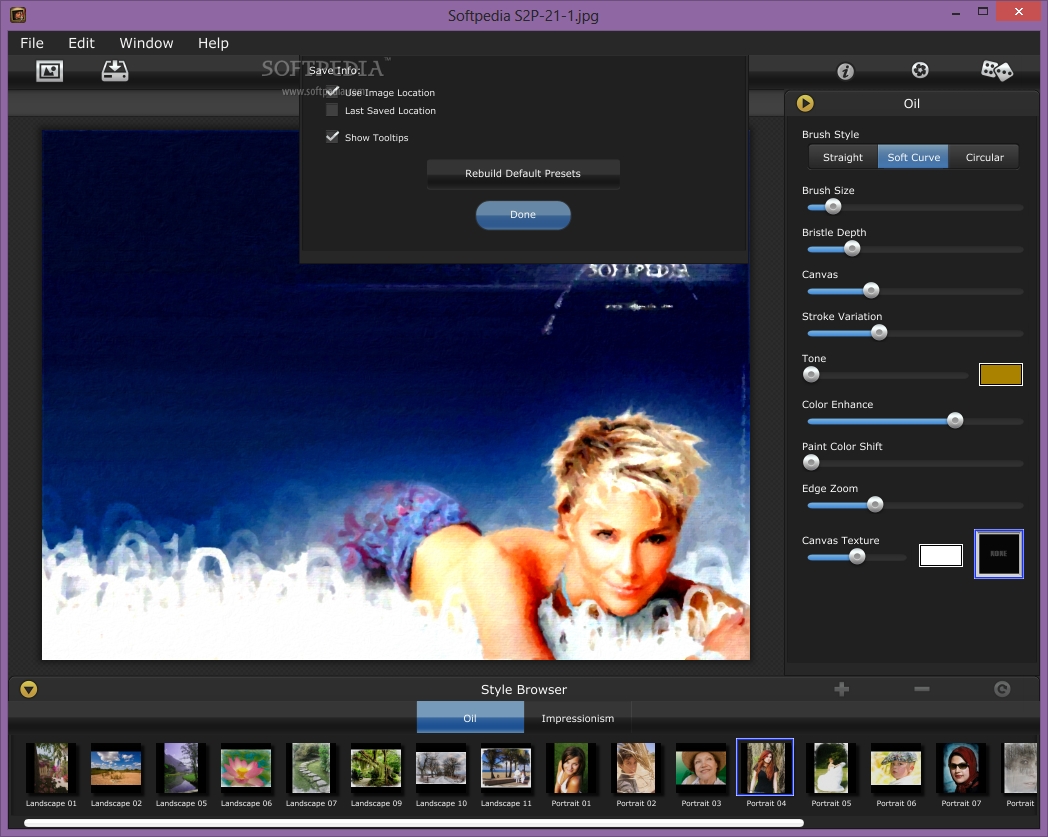Image resolution: width=1048 pixels, height=837 pixels.
Task: Click the Bristle Depth slider handle
Action: click(x=852, y=249)
